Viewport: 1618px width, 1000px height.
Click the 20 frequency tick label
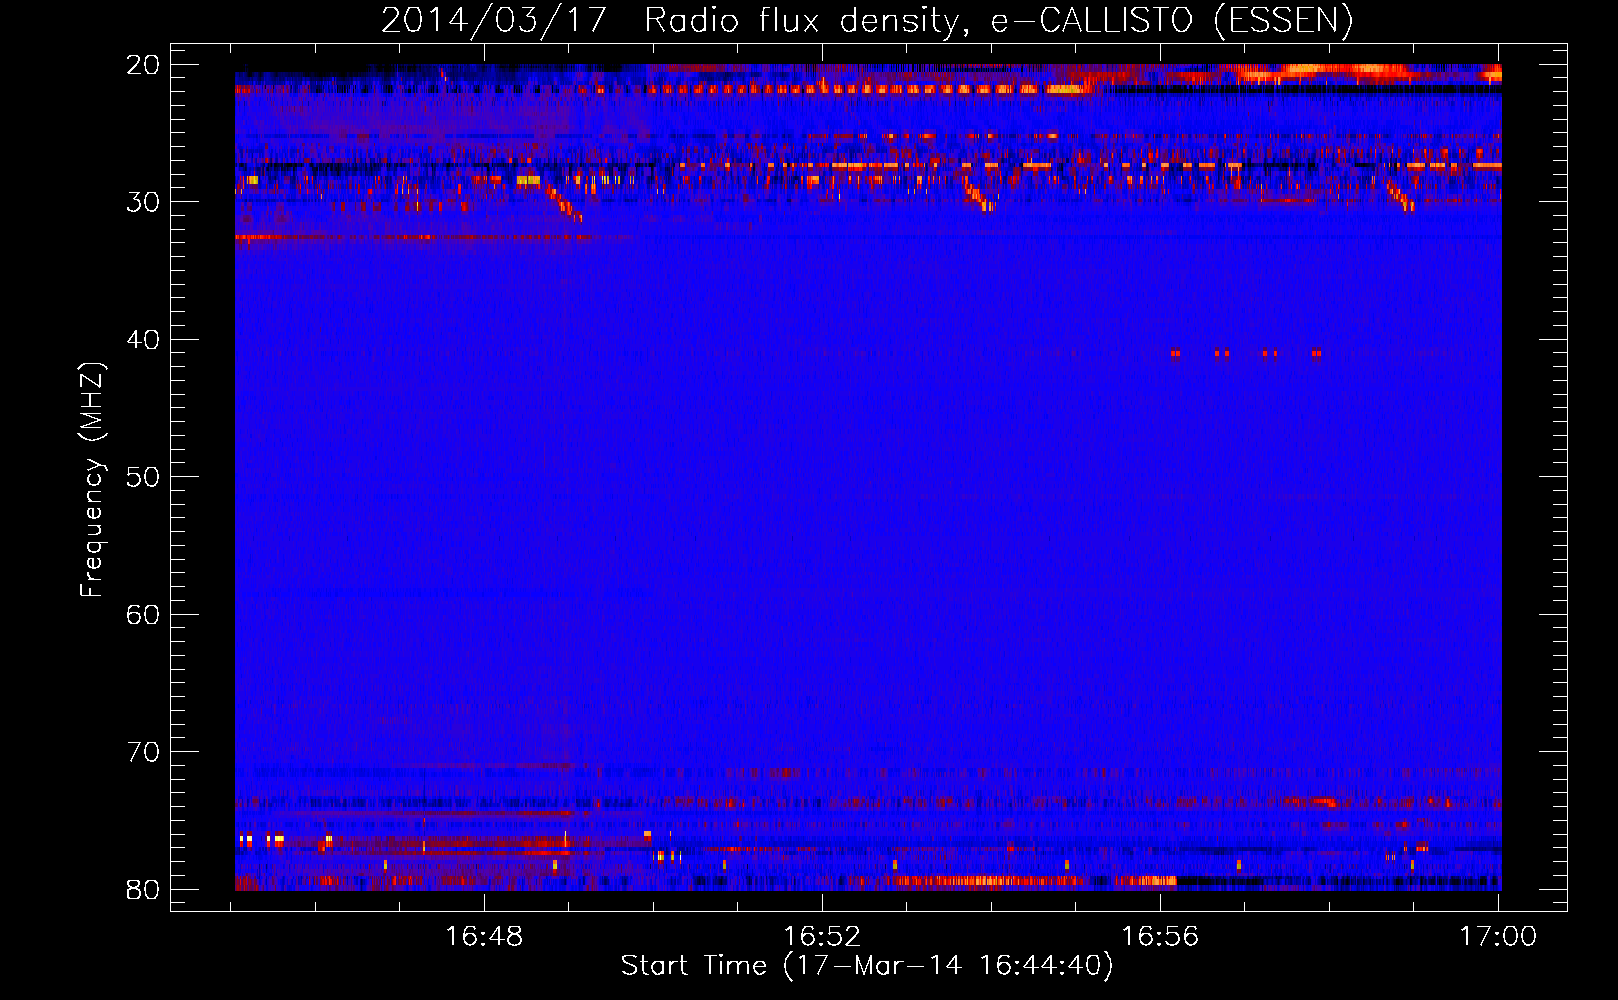click(143, 65)
